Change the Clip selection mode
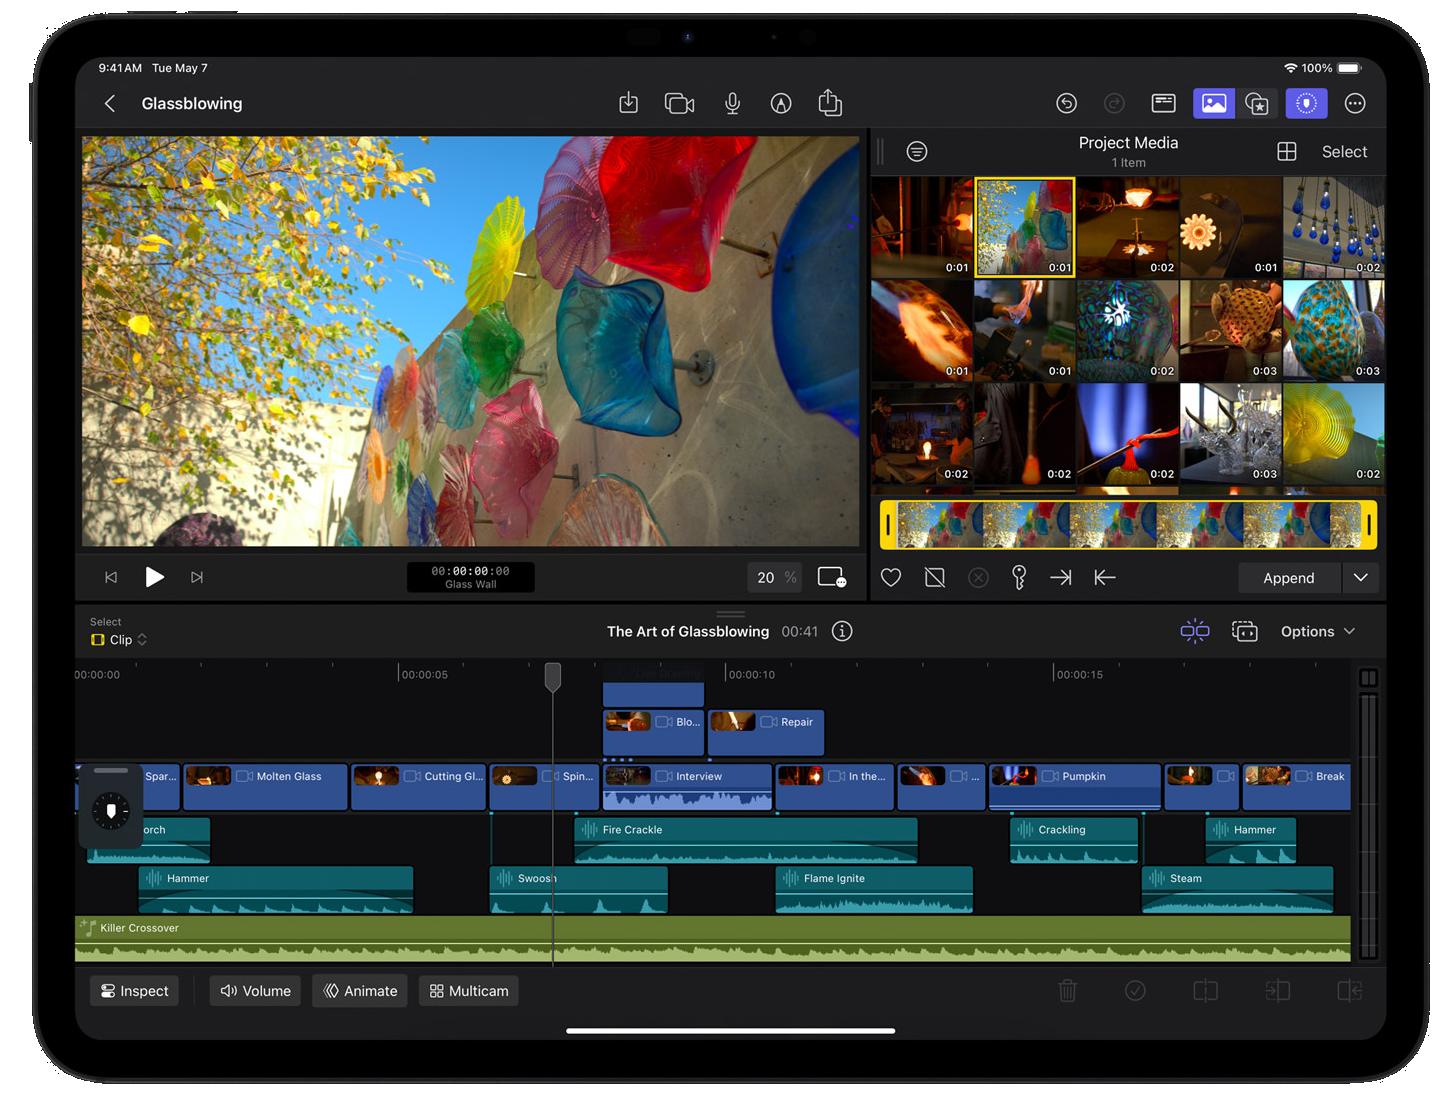Screen dimensions: 1454x1107 coord(119,639)
